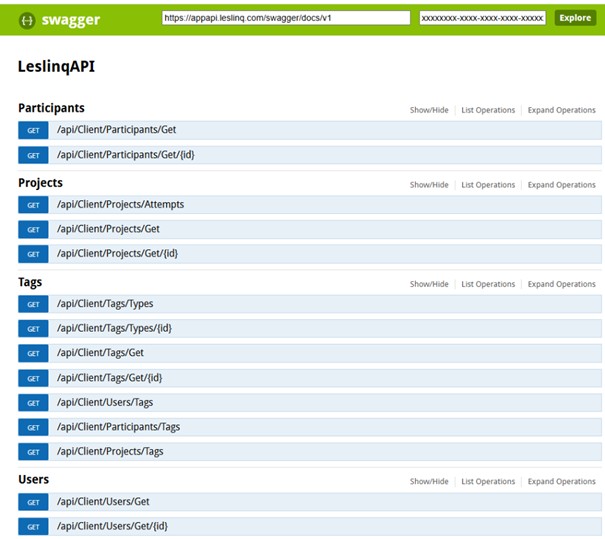
Task: List Operations for Users section
Action: click(x=488, y=482)
